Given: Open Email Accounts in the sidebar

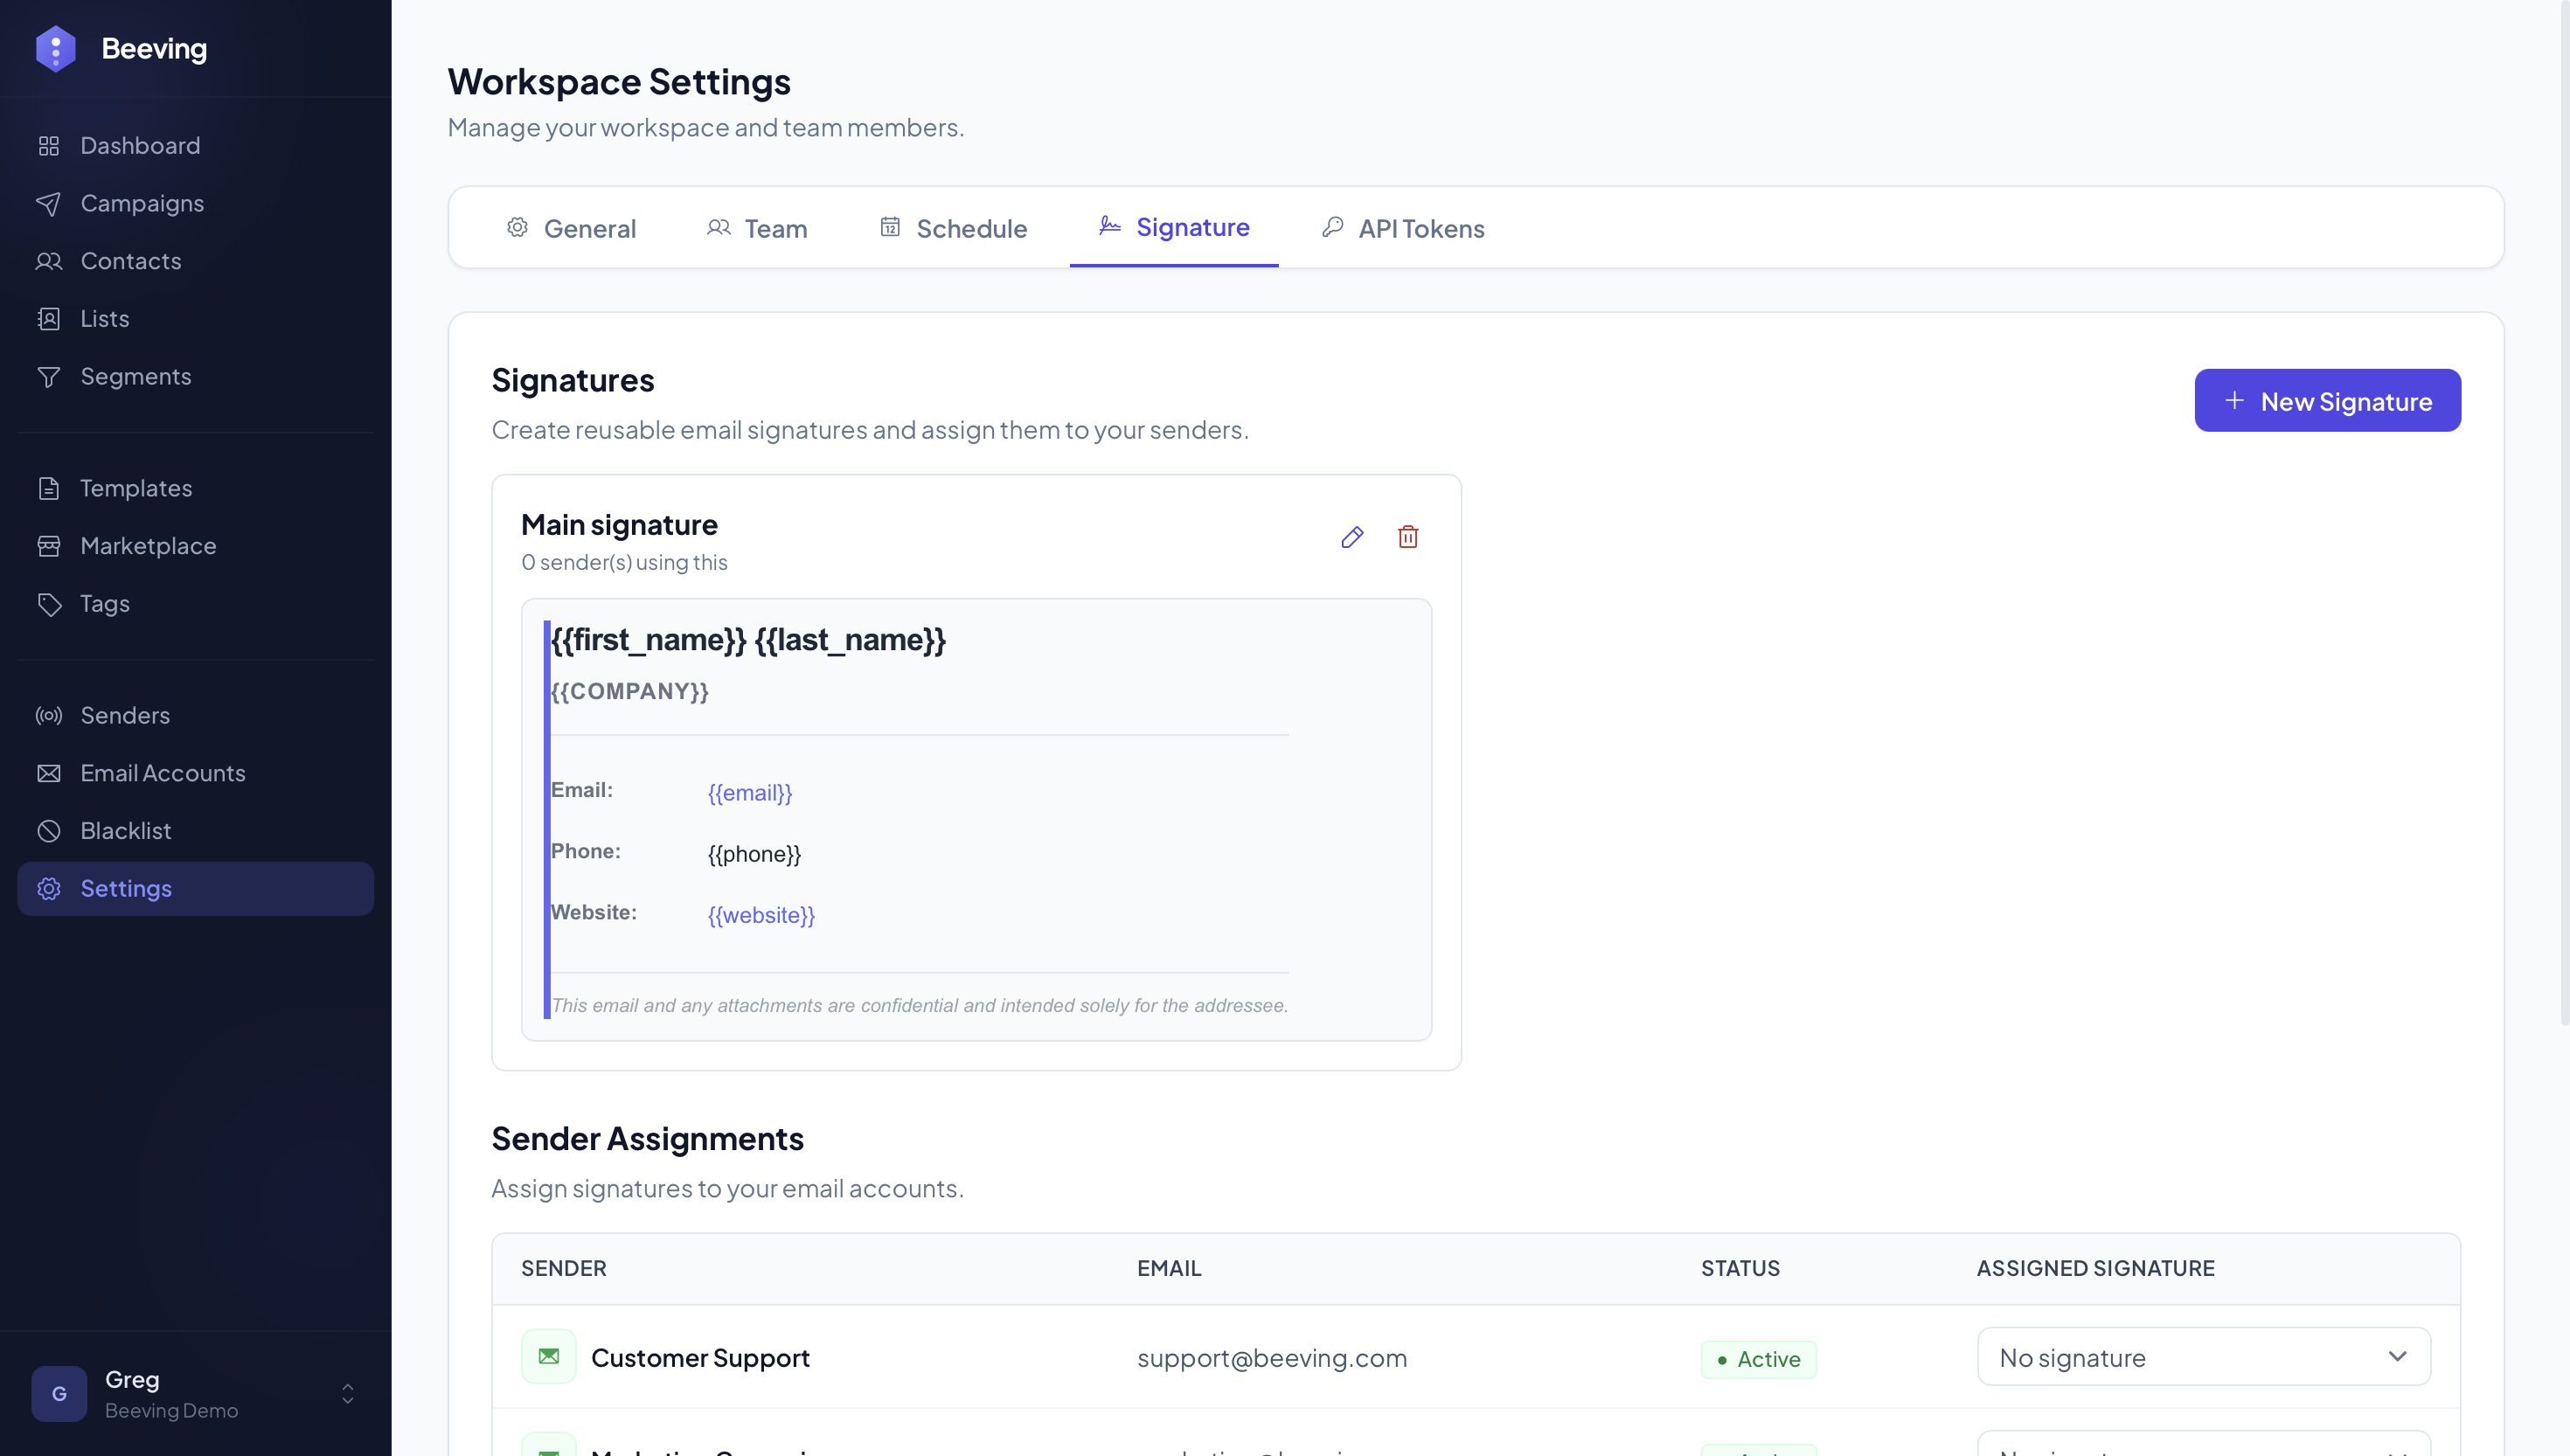Looking at the screenshot, I should coord(163,773).
